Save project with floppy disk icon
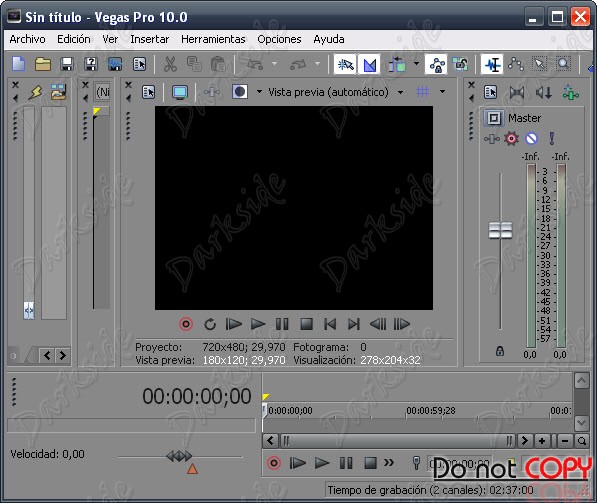Viewport: 597px width, 503px height. click(67, 64)
